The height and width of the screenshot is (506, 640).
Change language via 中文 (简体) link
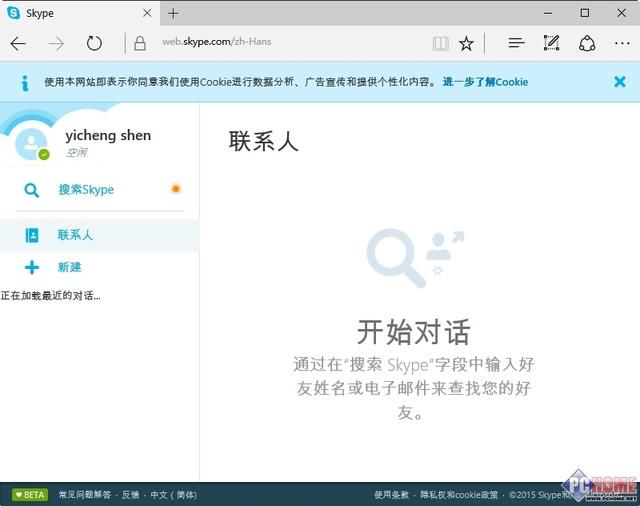click(x=173, y=495)
